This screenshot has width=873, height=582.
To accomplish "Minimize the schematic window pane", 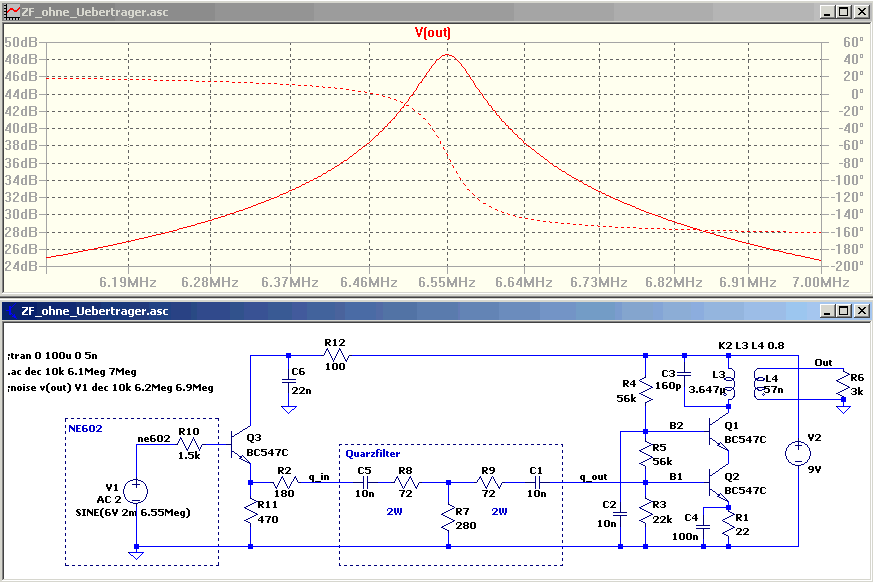I will [x=827, y=311].
